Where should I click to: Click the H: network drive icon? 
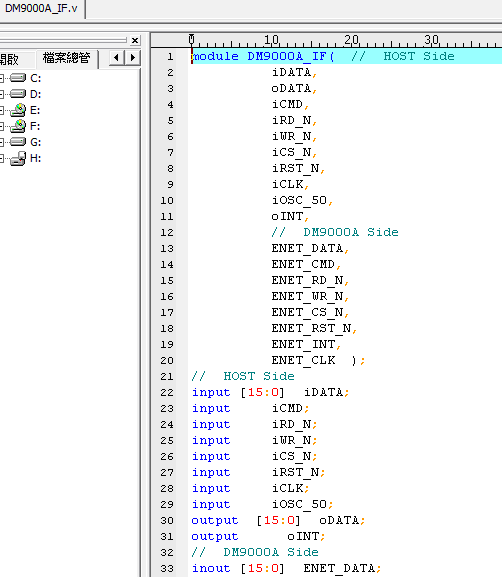click(x=18, y=158)
